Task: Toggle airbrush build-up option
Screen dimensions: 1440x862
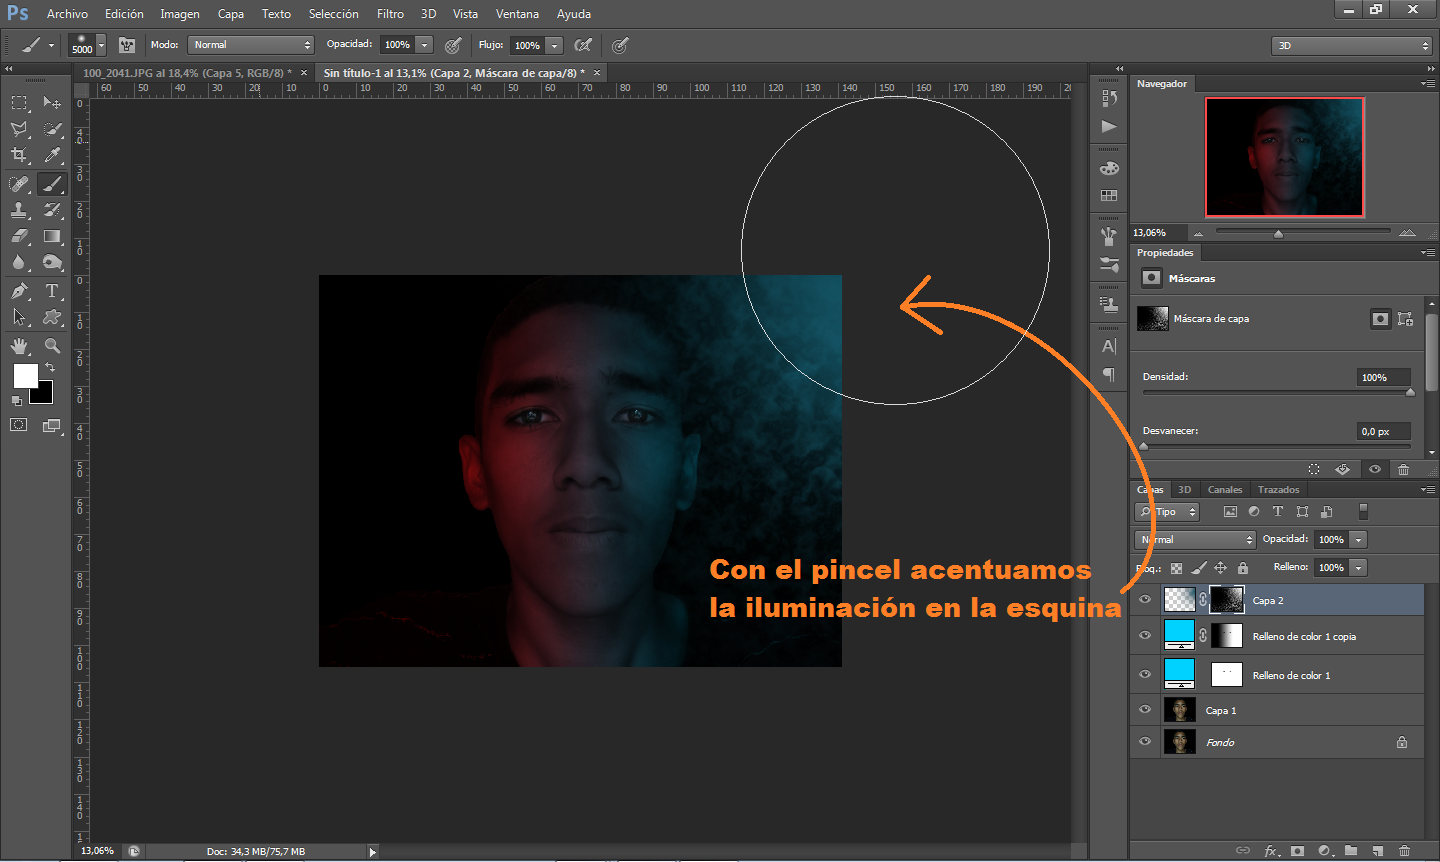Action: point(583,45)
